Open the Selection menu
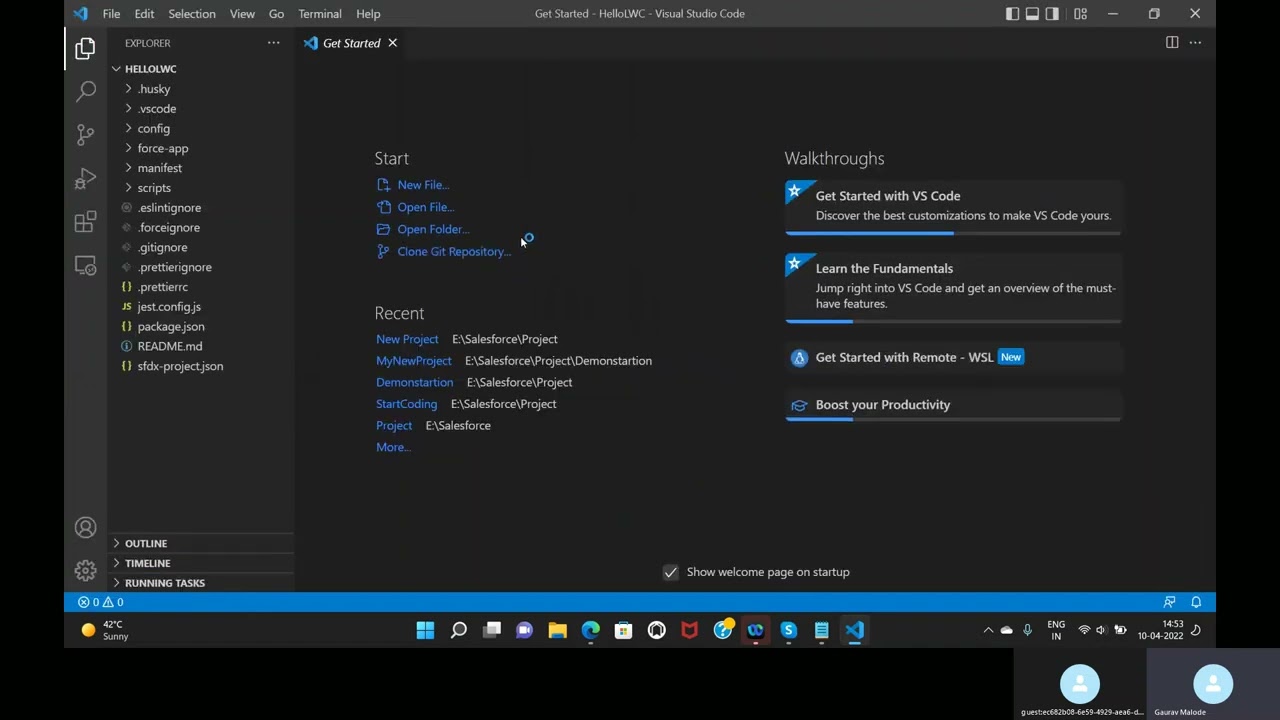The height and width of the screenshot is (720, 1280). 191,14
